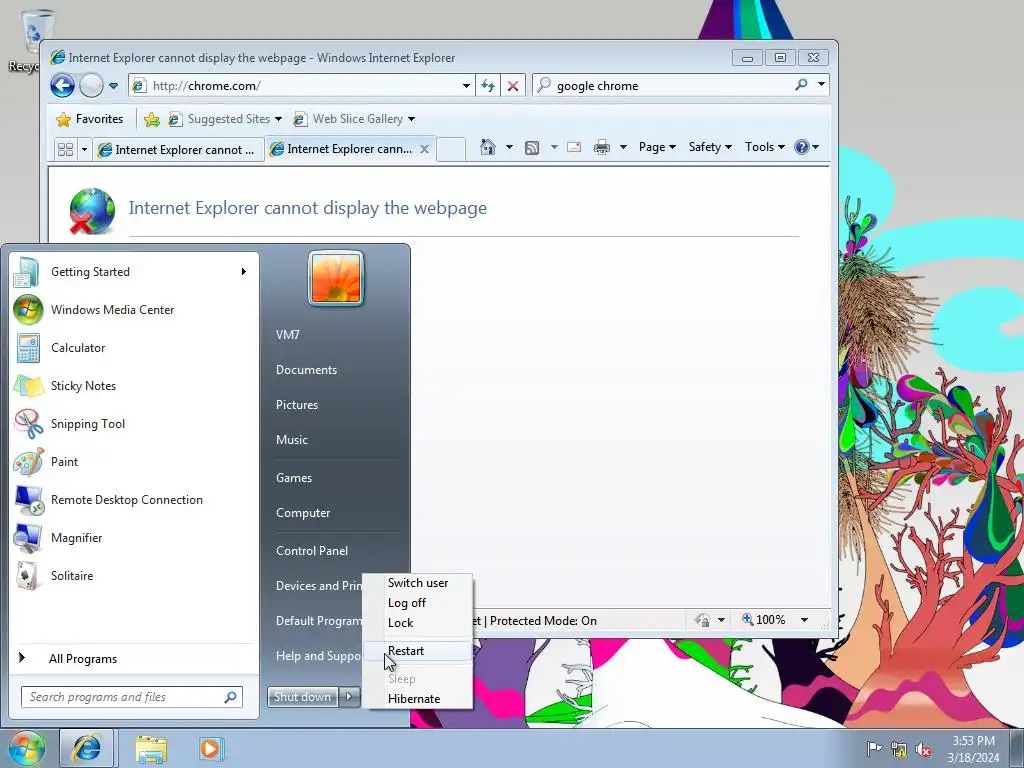Click the Shut down button

tap(303, 697)
